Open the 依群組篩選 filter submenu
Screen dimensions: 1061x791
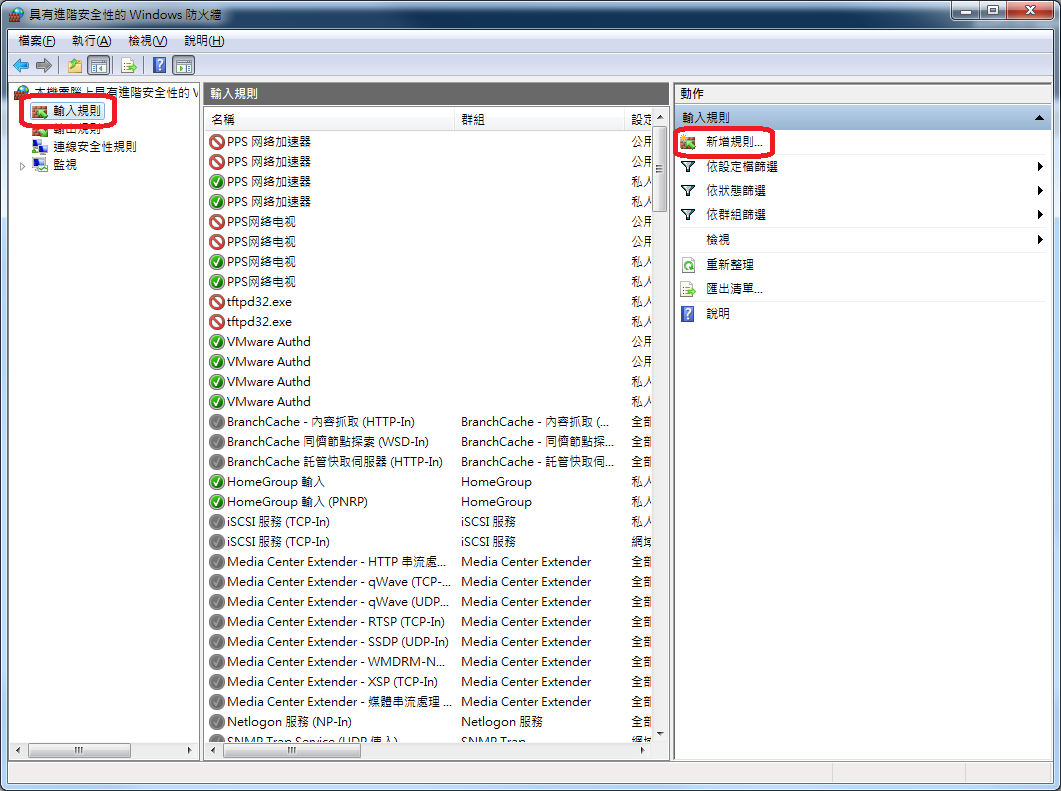(735, 215)
